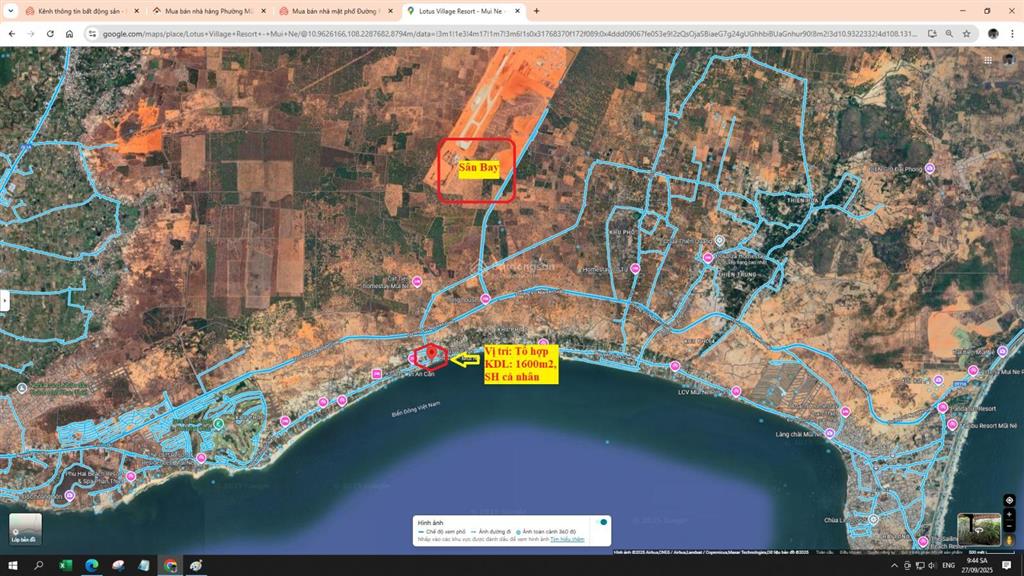Click the yellow Pegman Street View icon
Screen dimensions: 1024x576
click(1009, 540)
